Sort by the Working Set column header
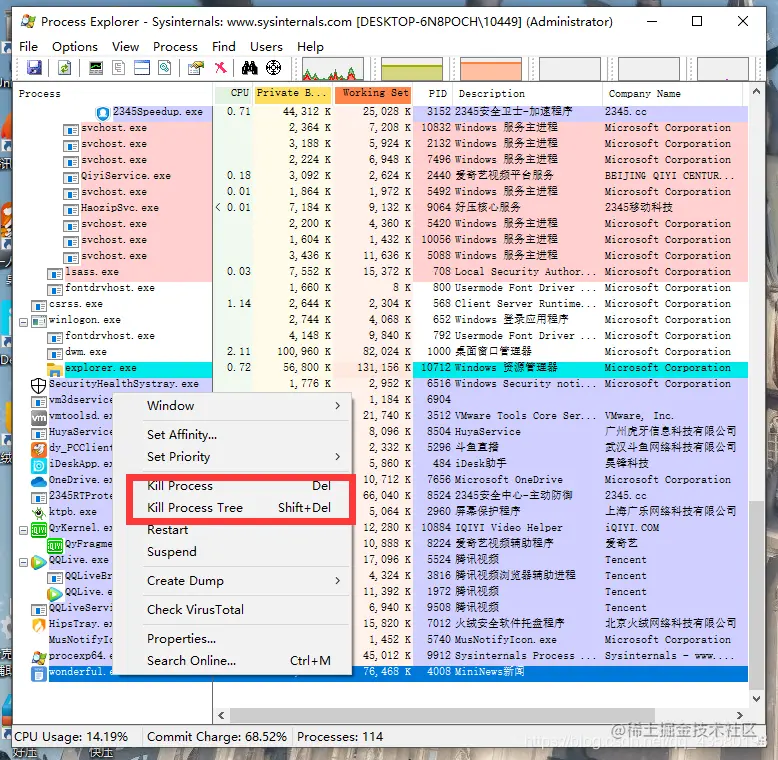 (x=373, y=94)
